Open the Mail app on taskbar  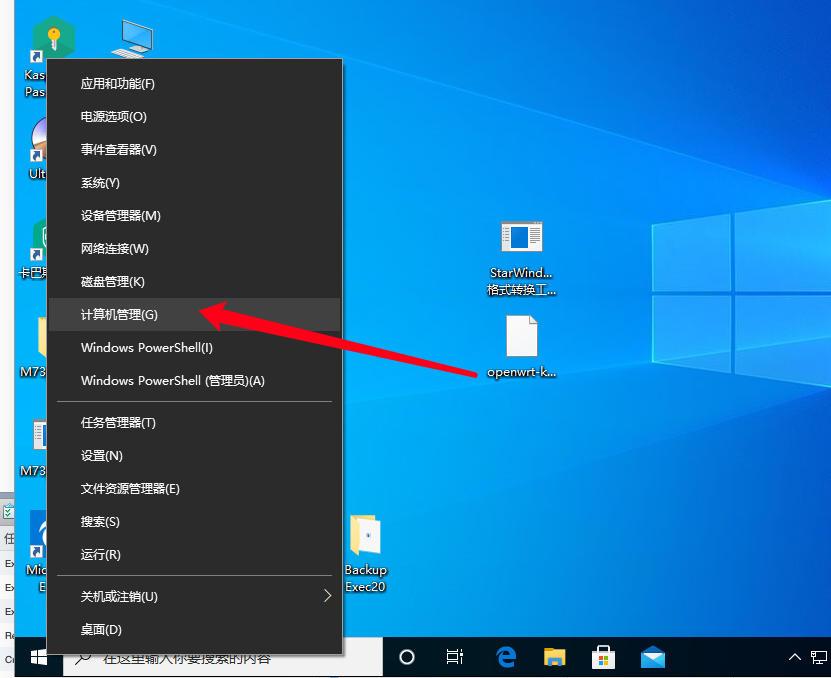pos(652,657)
